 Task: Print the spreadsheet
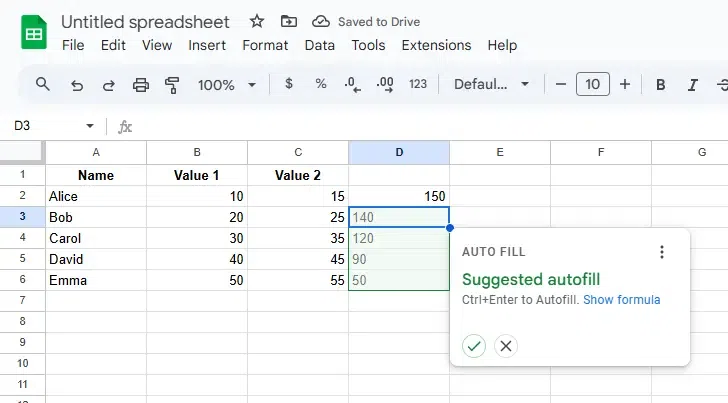pos(140,85)
